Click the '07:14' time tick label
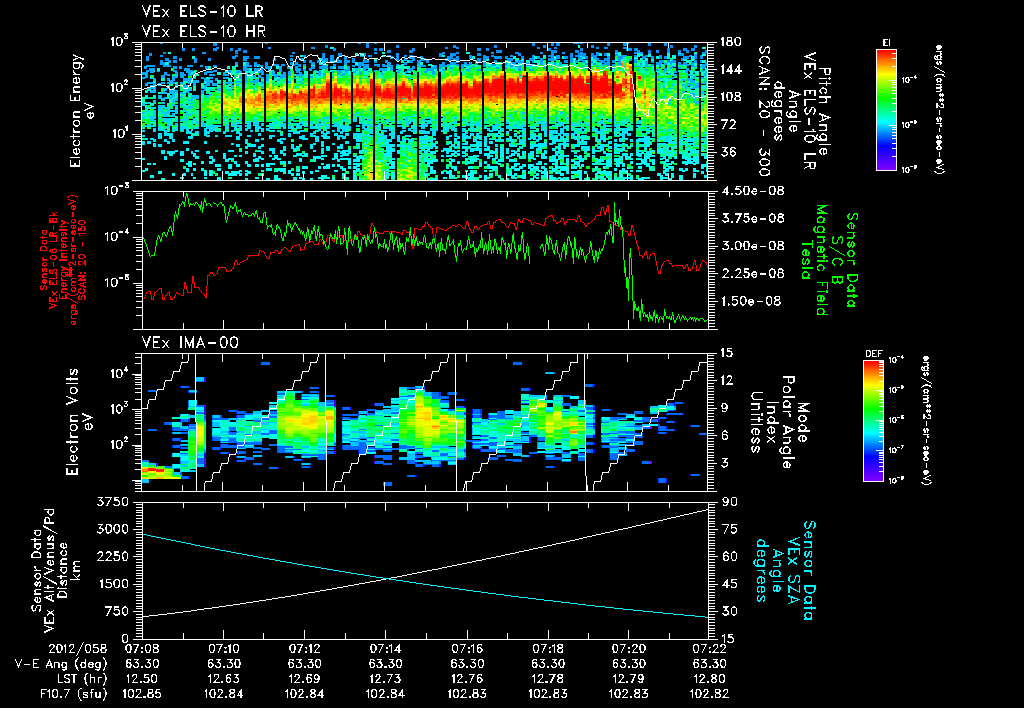Screen dimensions: 1024x708 coord(385,649)
